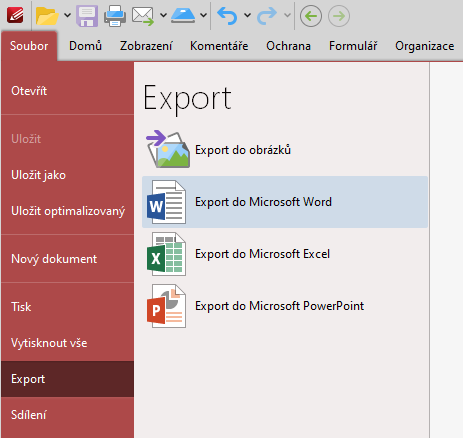Select Export do Microsoft Word
Image resolution: width=463 pixels, height=438 pixels.
(x=285, y=202)
